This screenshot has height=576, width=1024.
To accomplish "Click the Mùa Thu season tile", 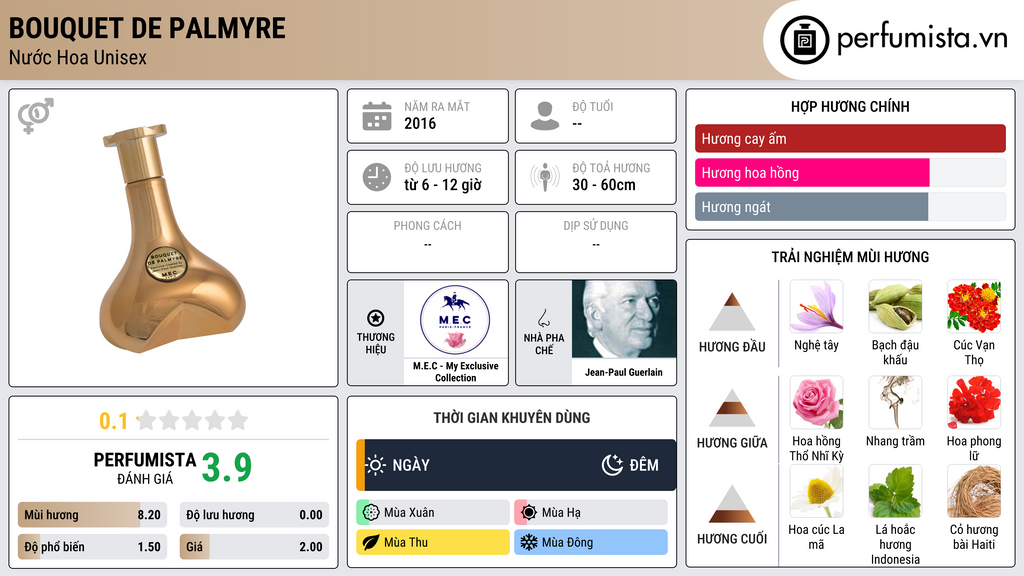I will (433, 542).
